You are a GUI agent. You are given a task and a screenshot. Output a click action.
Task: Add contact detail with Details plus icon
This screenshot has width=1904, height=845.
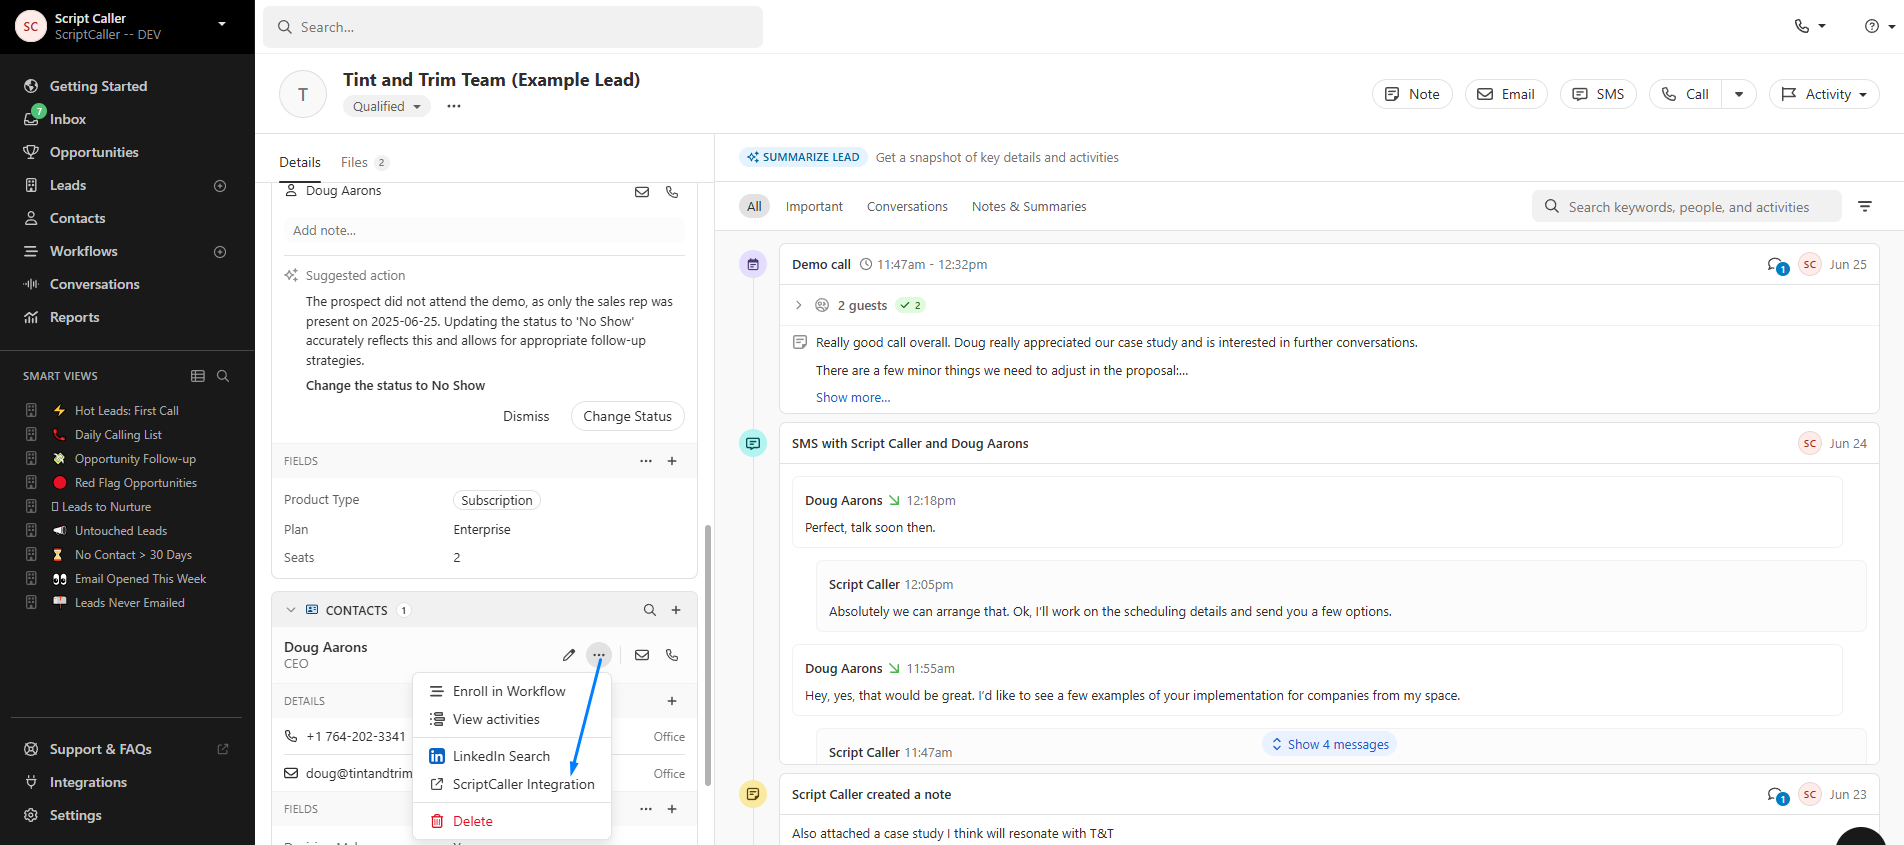(672, 701)
